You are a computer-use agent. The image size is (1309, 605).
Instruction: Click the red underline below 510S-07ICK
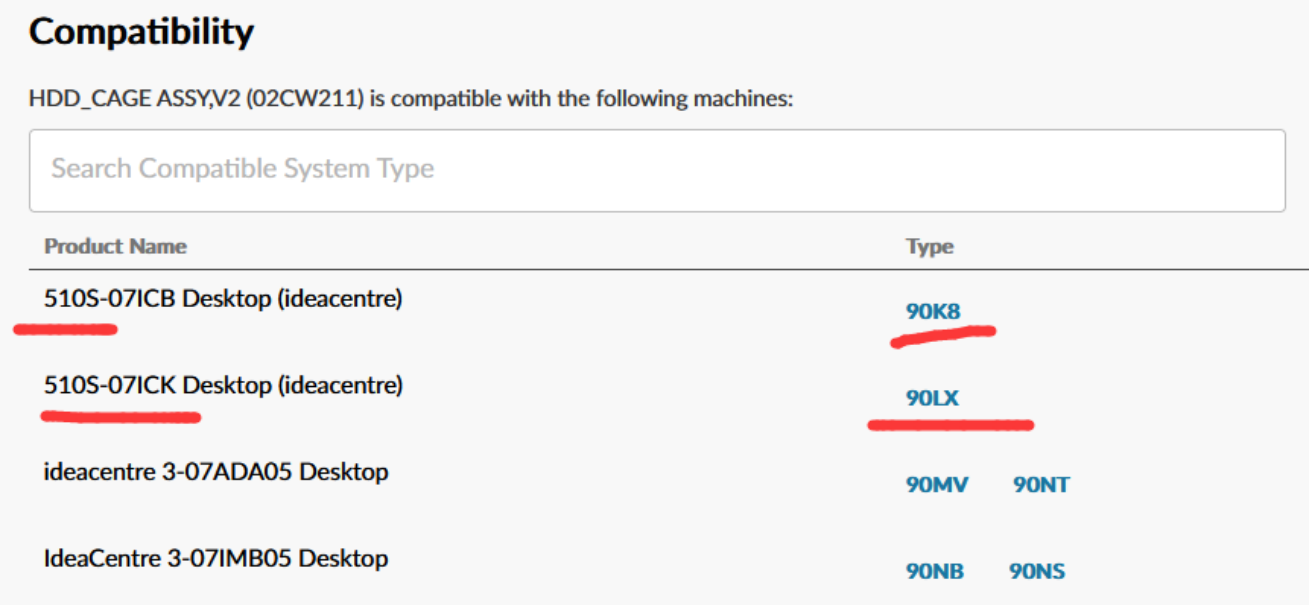(x=121, y=416)
